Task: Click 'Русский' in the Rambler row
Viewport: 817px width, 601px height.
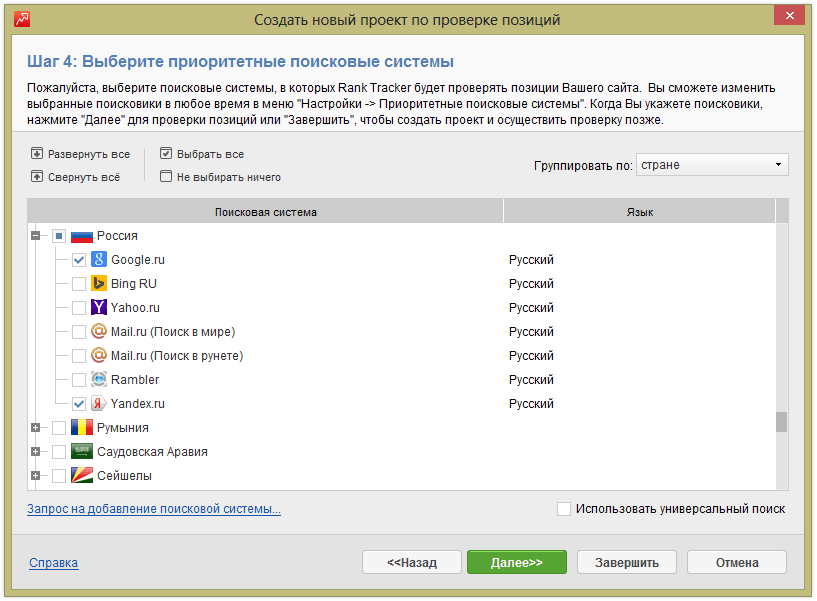Action: click(531, 379)
